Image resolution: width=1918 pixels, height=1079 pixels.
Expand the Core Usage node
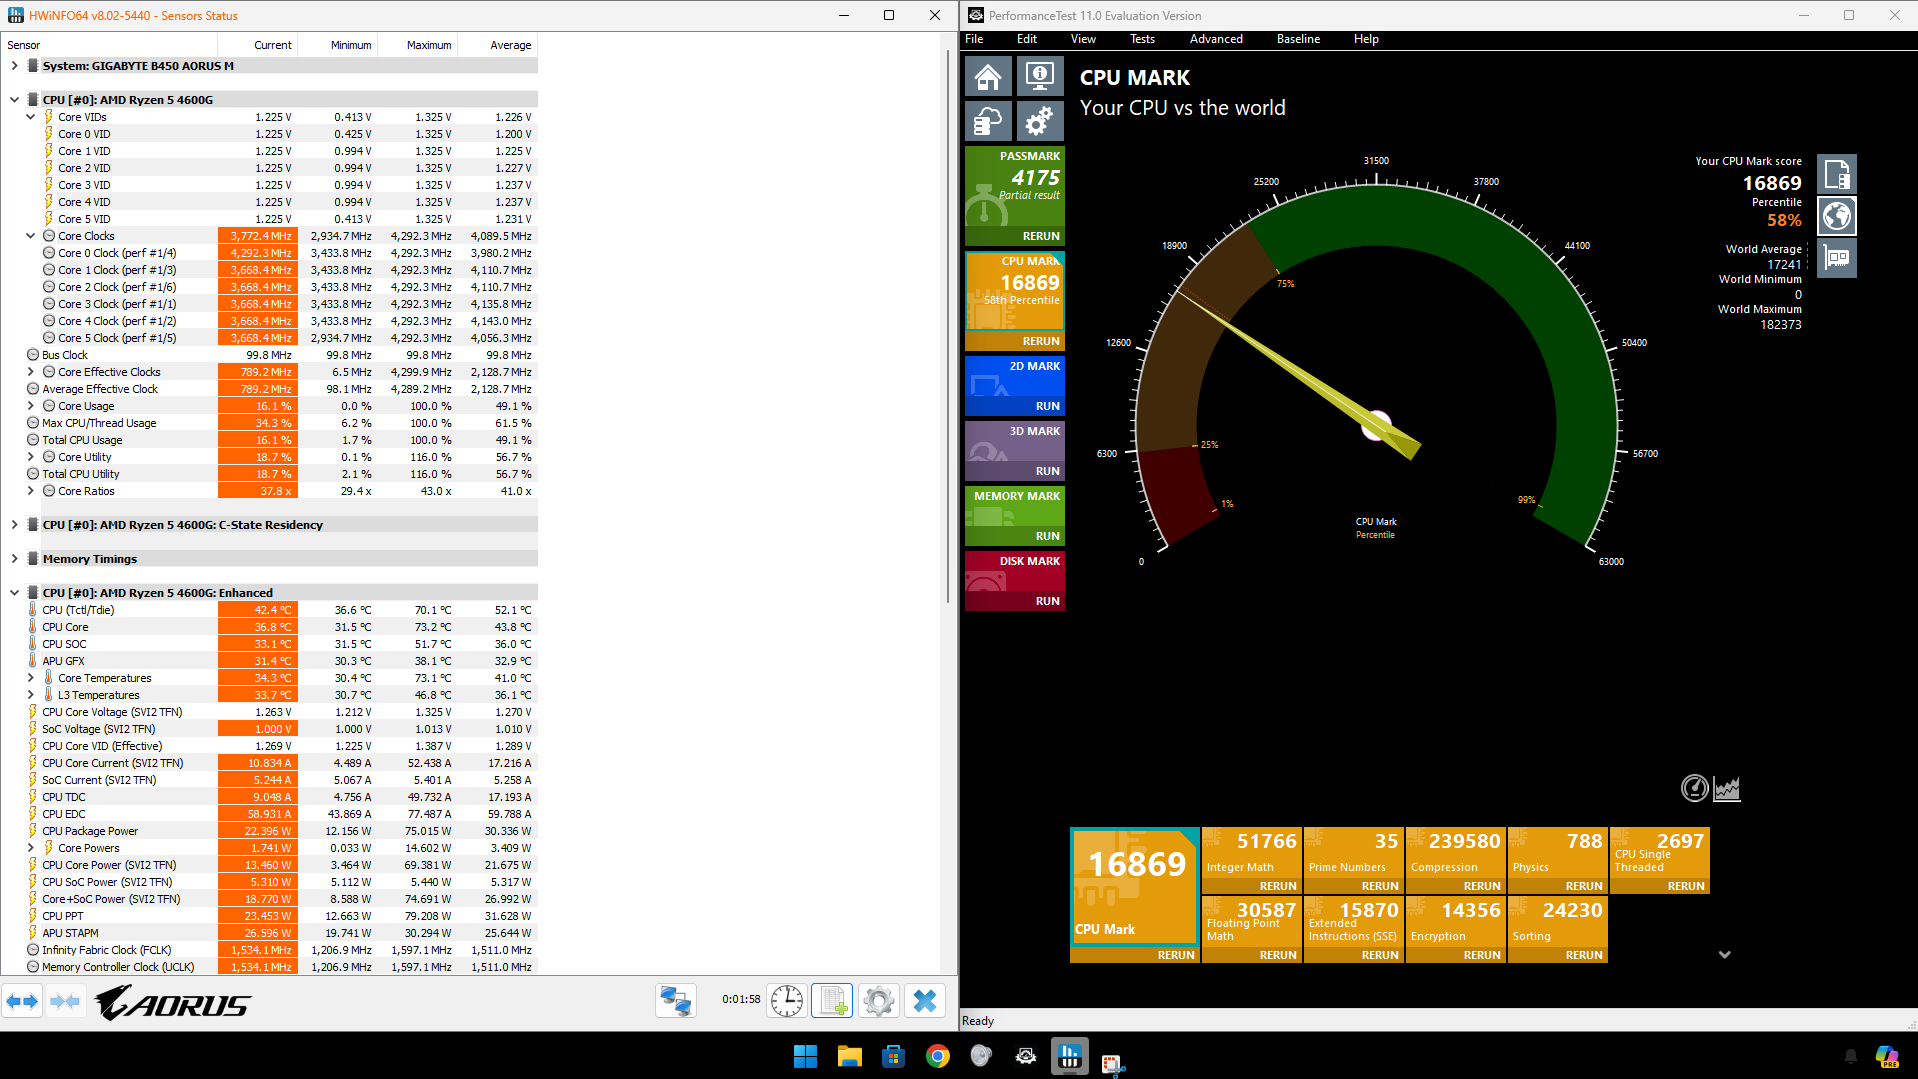click(31, 406)
